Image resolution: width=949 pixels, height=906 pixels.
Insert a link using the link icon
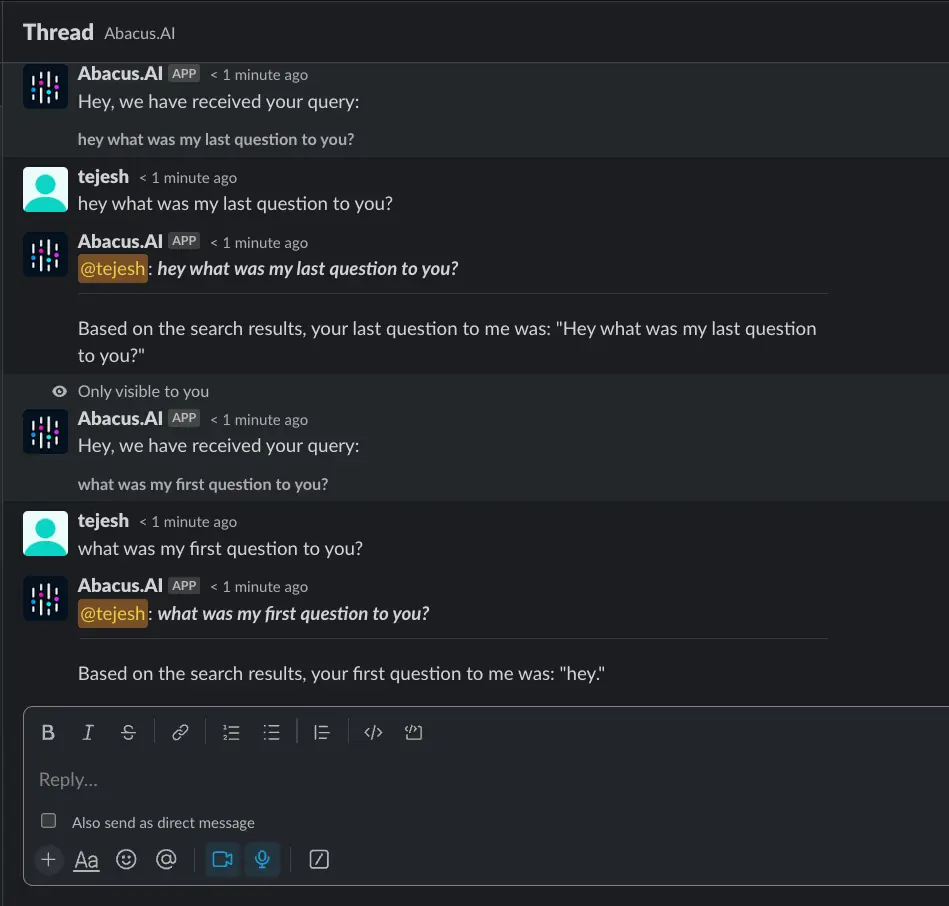coord(180,732)
